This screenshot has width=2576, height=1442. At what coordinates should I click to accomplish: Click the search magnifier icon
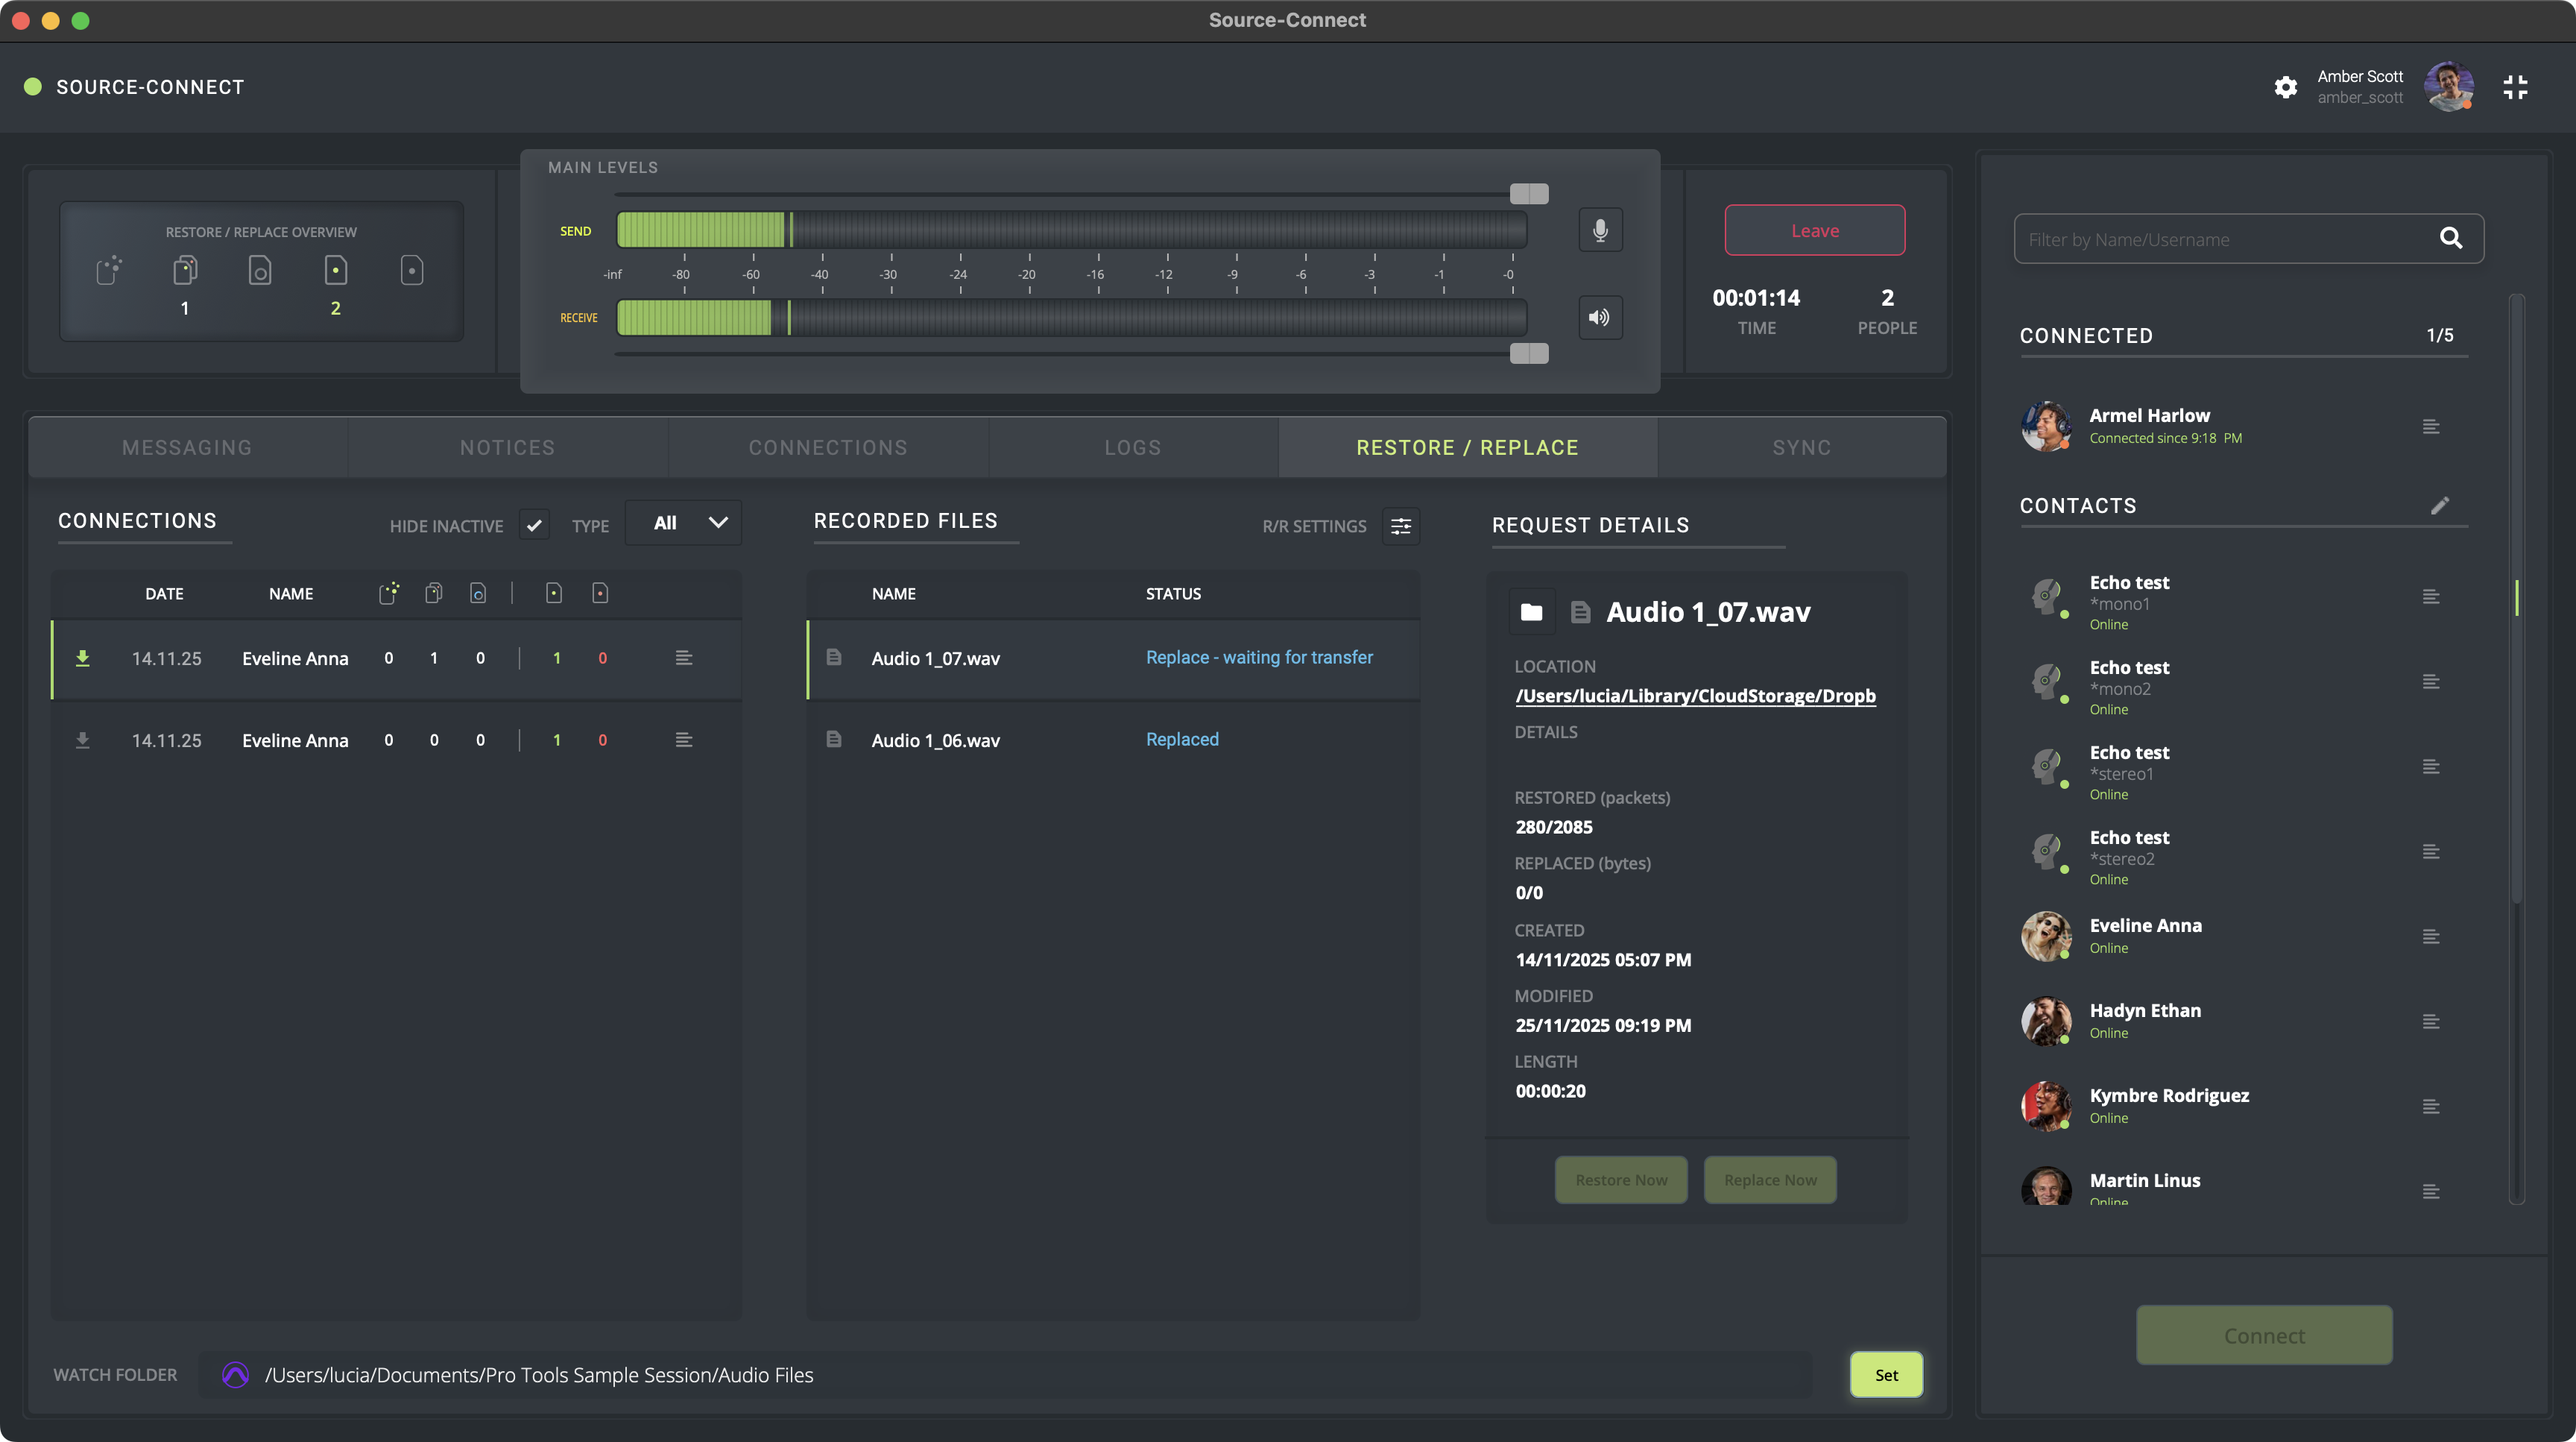click(2451, 238)
